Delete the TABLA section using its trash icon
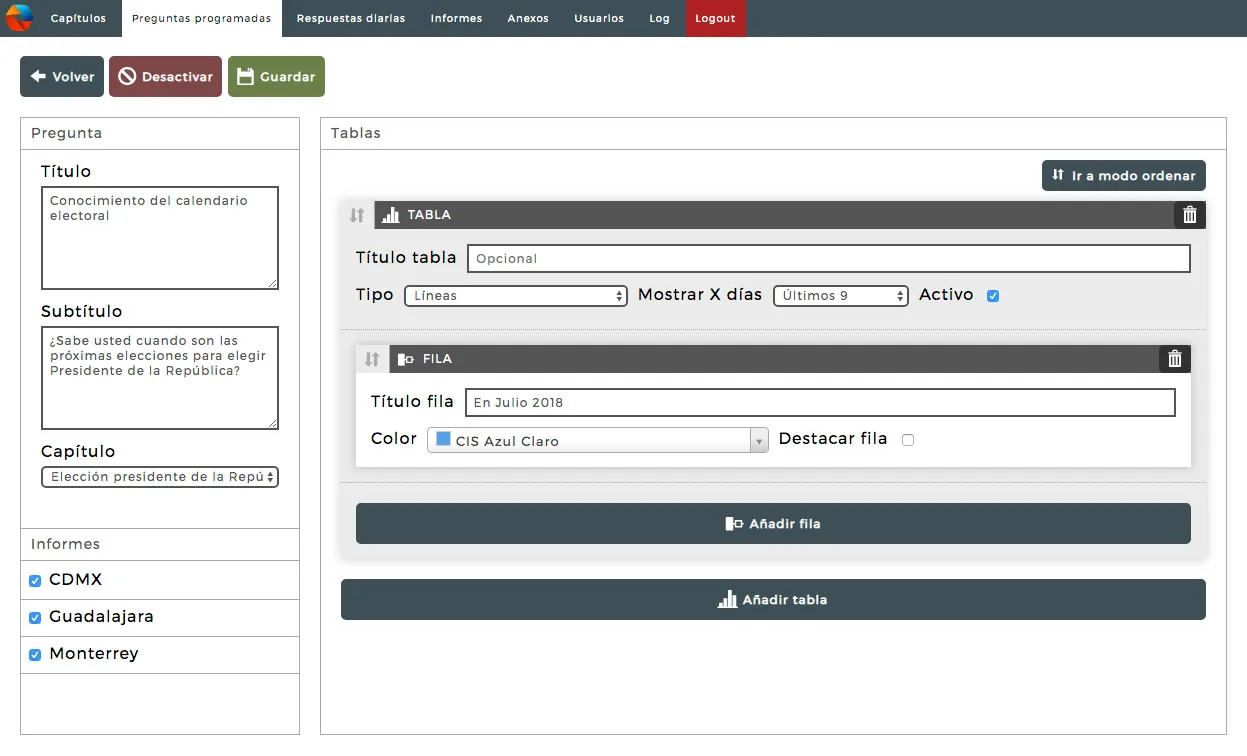Screen dimensions: 1247x756 tap(1189, 214)
